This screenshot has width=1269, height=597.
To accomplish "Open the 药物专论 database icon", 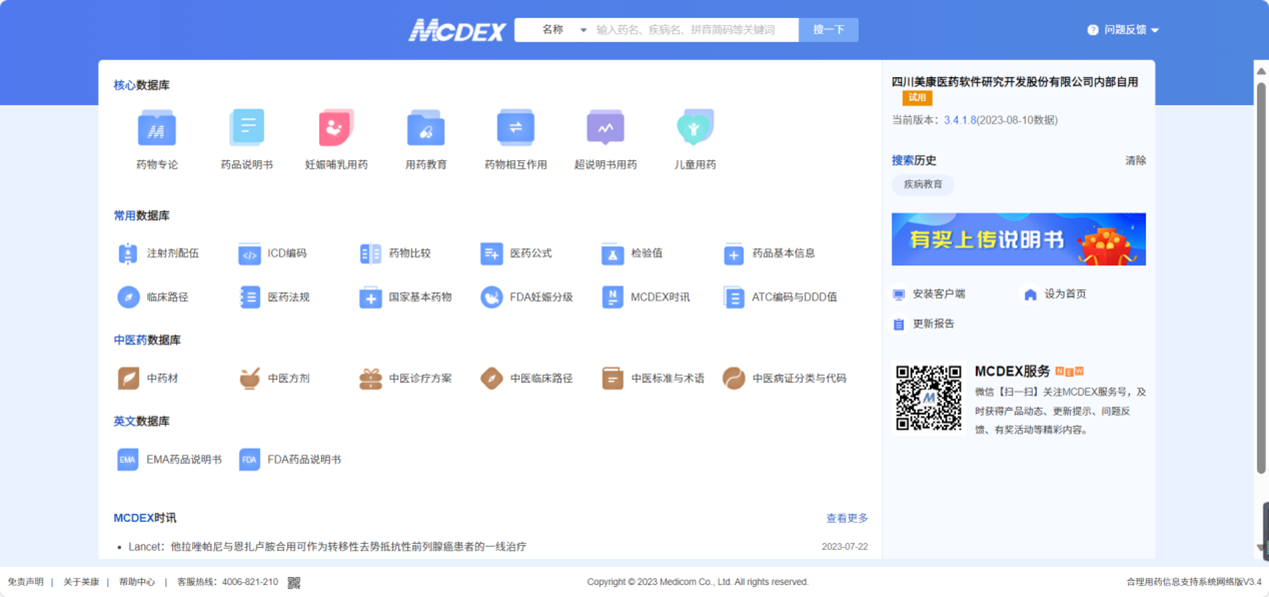I will tap(156, 128).
